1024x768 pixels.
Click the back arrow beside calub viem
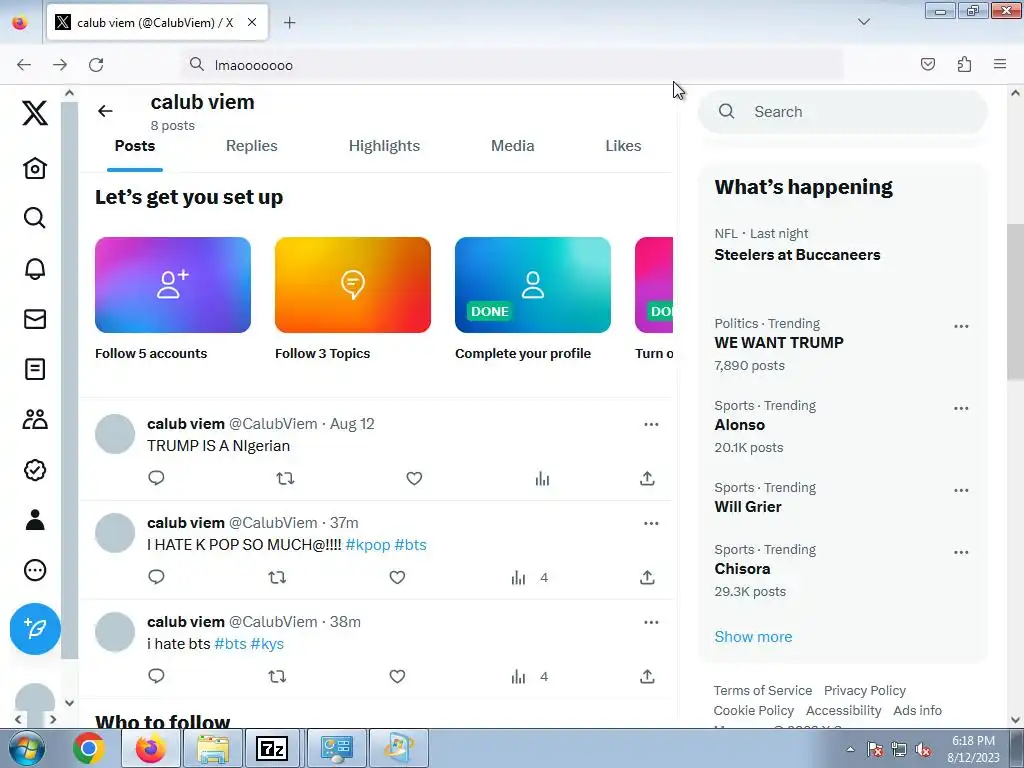click(x=105, y=111)
